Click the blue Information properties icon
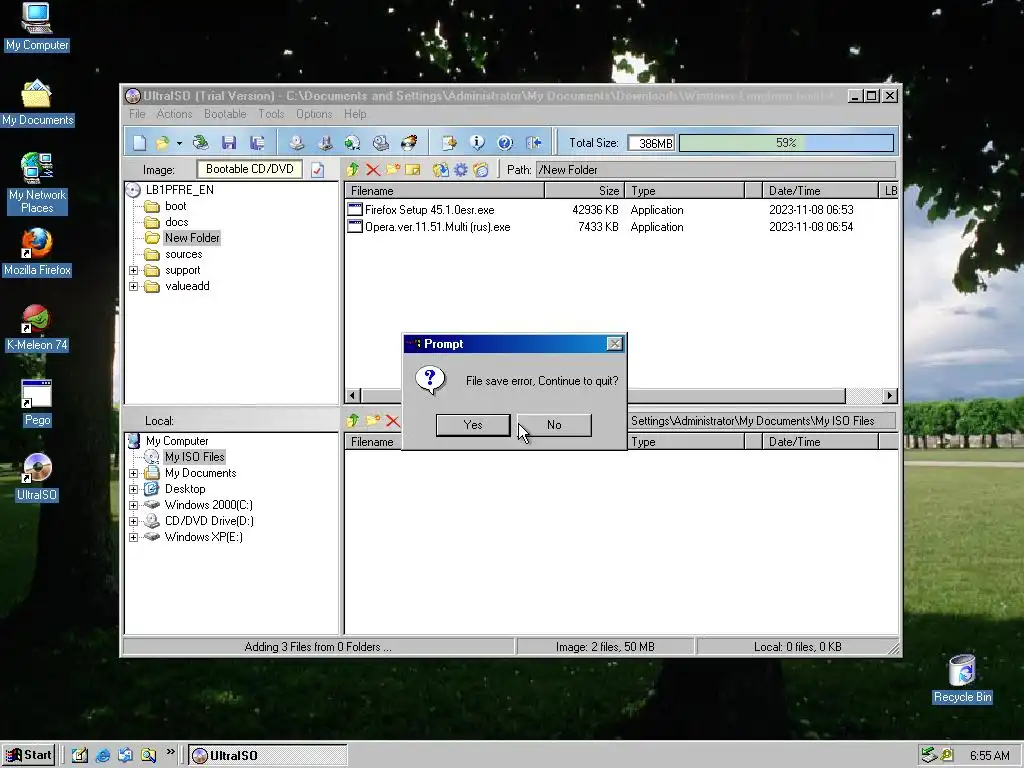 477,142
